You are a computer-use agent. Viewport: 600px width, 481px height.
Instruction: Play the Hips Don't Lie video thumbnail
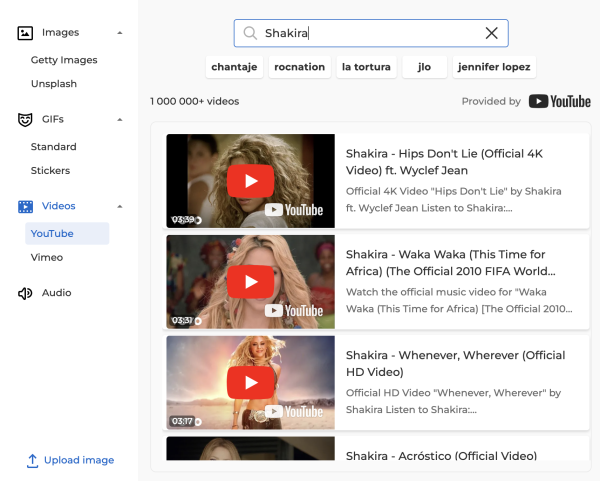(250, 182)
